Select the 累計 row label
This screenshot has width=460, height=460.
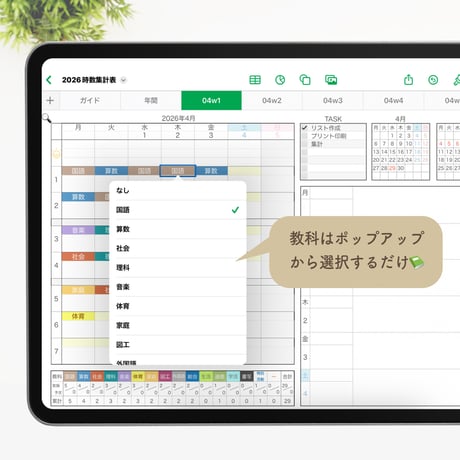point(57,401)
